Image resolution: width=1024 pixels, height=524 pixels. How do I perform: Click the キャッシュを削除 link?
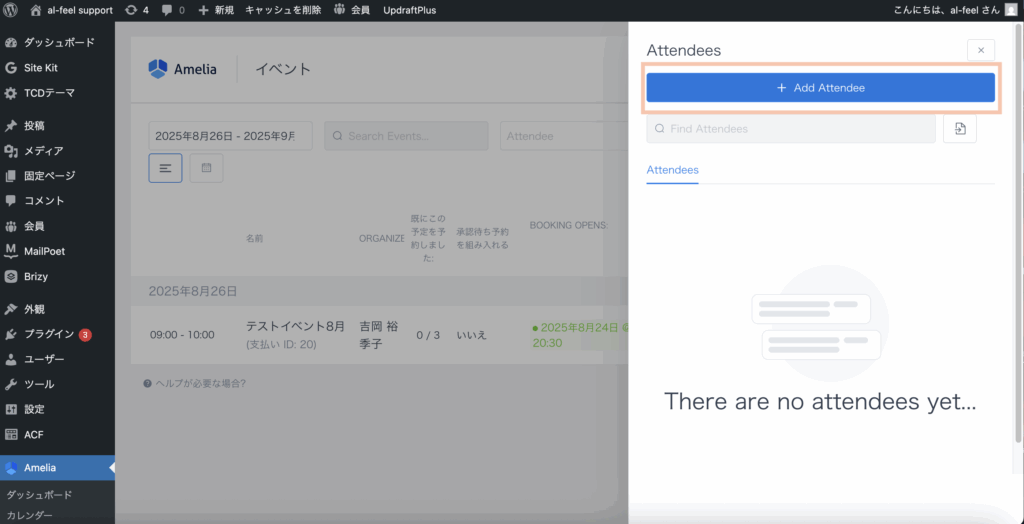click(283, 10)
